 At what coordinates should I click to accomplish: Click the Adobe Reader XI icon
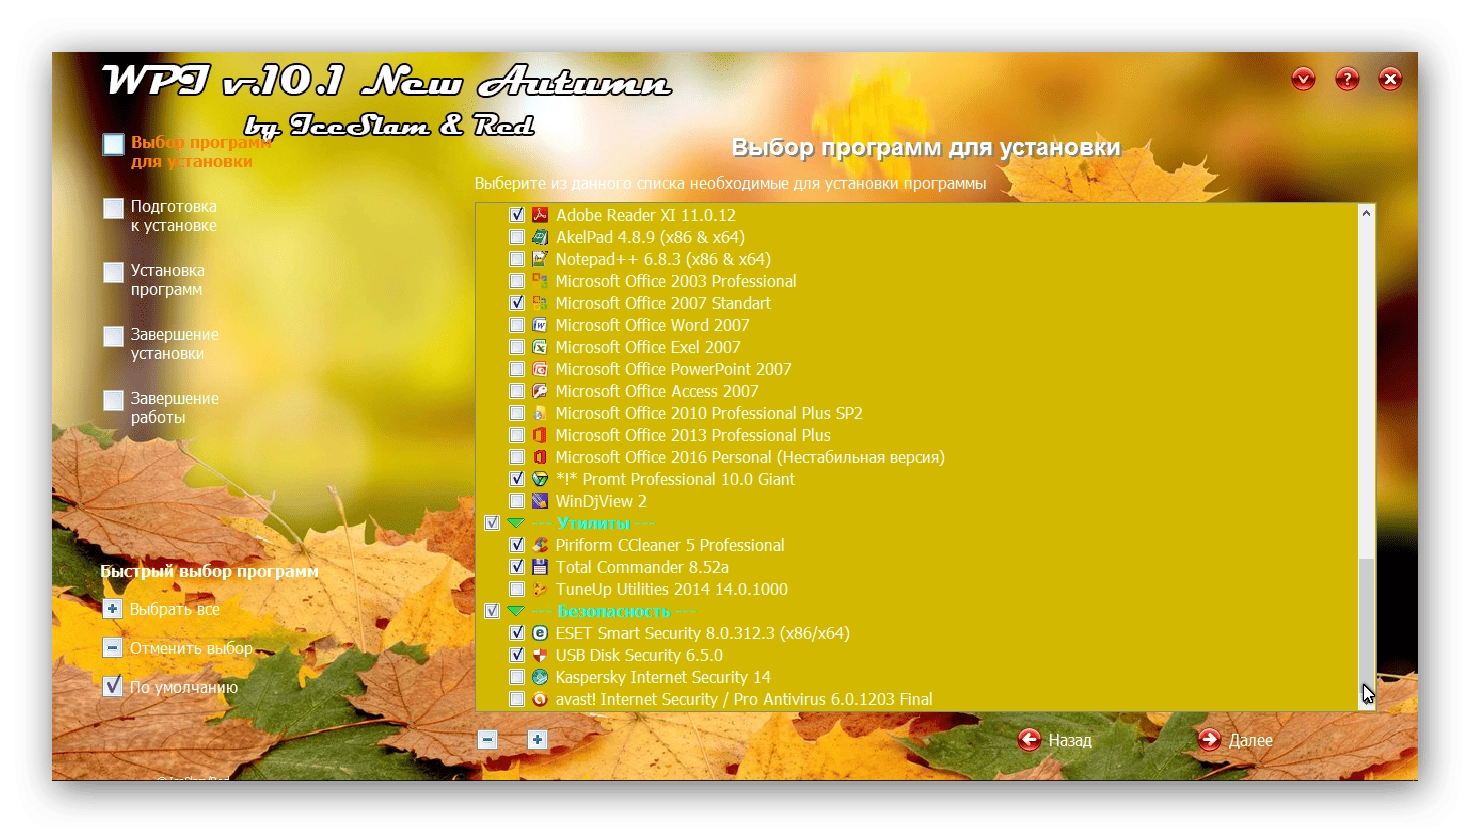point(540,215)
